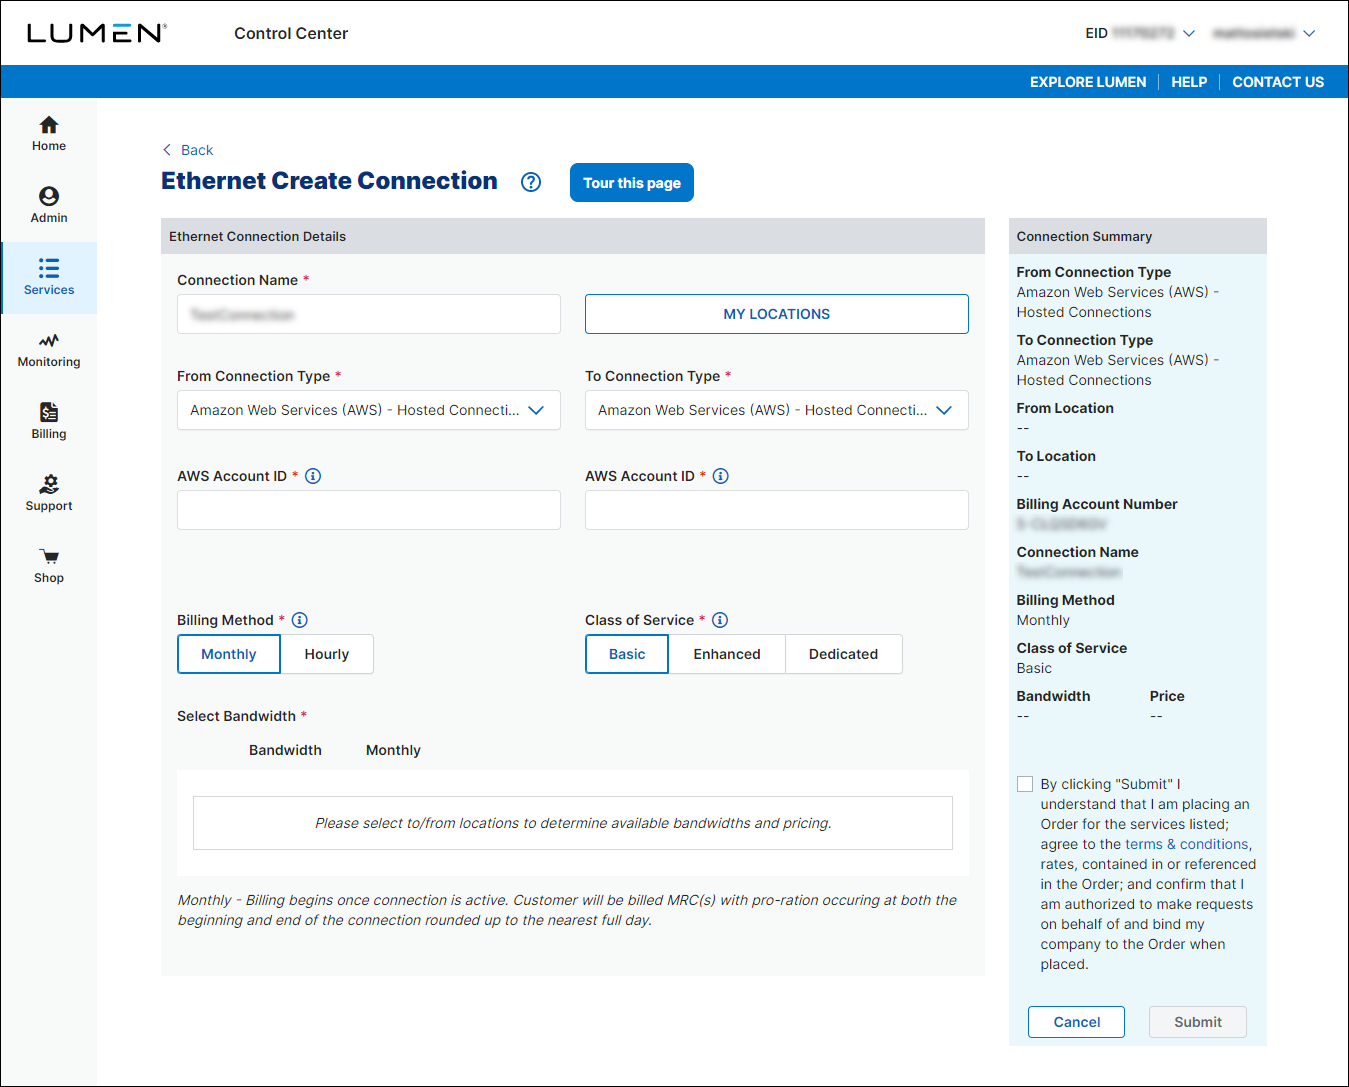Open From Connection Type dropdown
Screen dimensions: 1349x1087
[x=368, y=410]
